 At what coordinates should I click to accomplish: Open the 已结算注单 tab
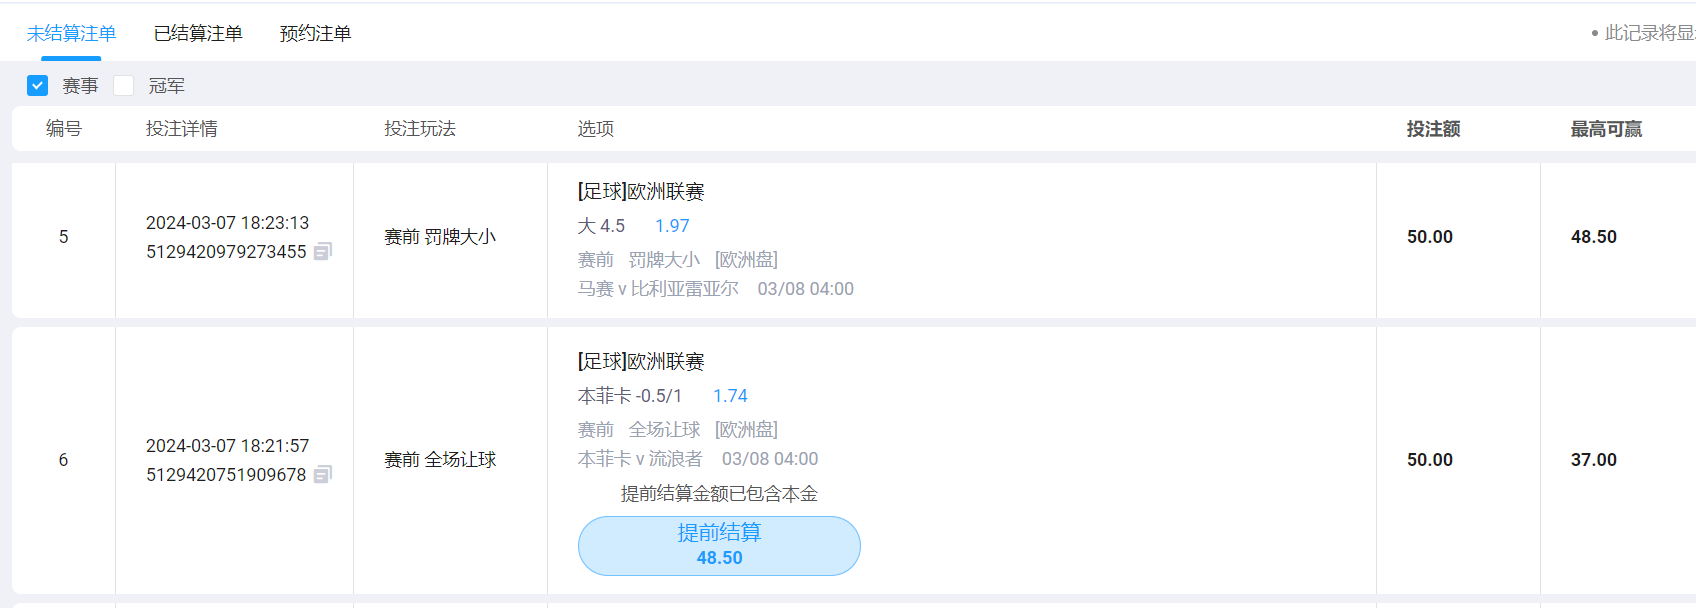[x=198, y=34]
